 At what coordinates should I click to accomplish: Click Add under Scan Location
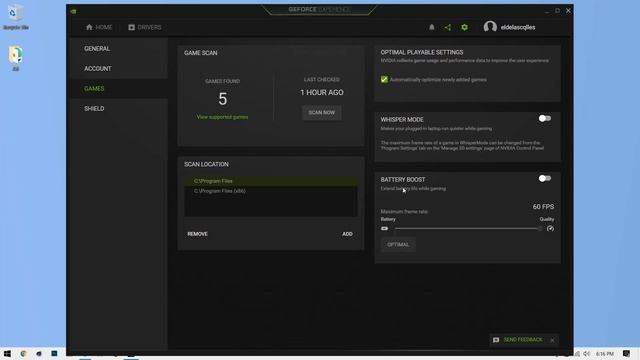click(347, 234)
